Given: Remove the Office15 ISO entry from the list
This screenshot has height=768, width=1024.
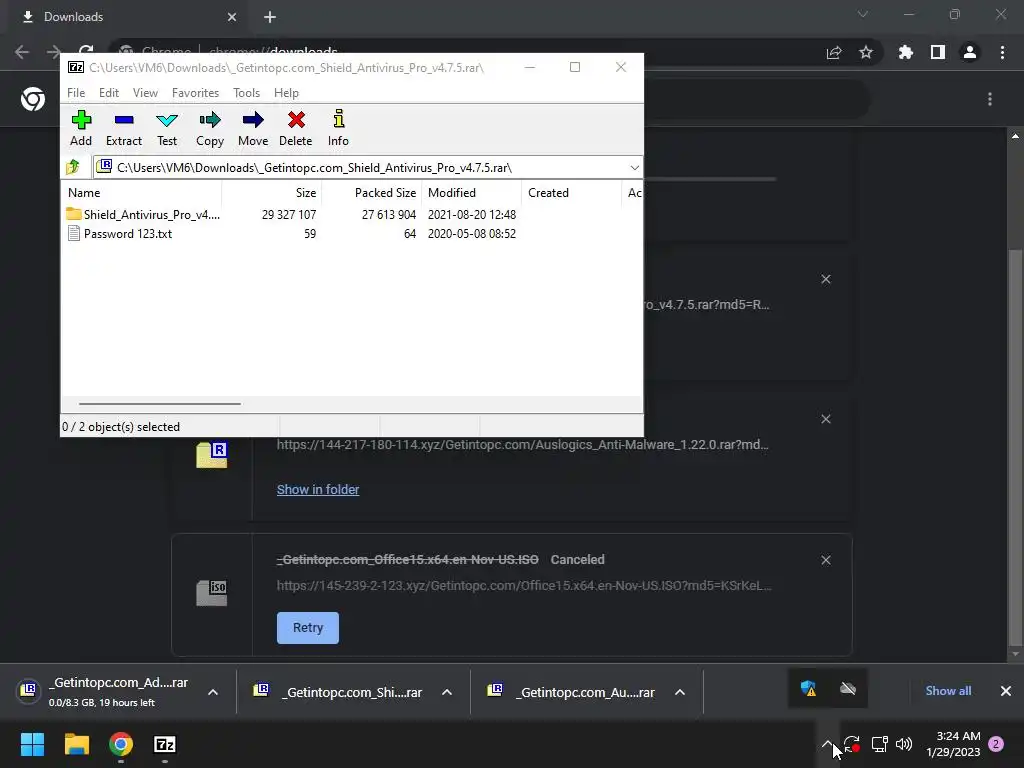Looking at the screenshot, I should pyautogui.click(x=825, y=560).
